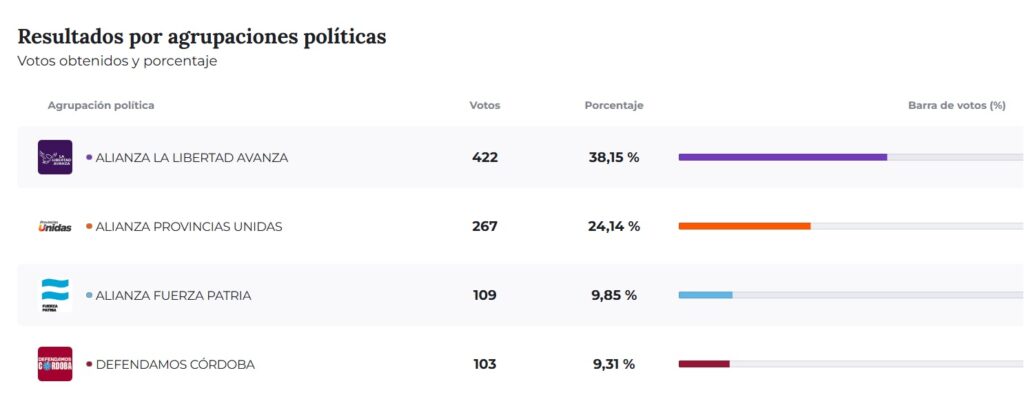Click the La Libertad Avanza party logo
The height and width of the screenshot is (406, 1024).
point(55,157)
